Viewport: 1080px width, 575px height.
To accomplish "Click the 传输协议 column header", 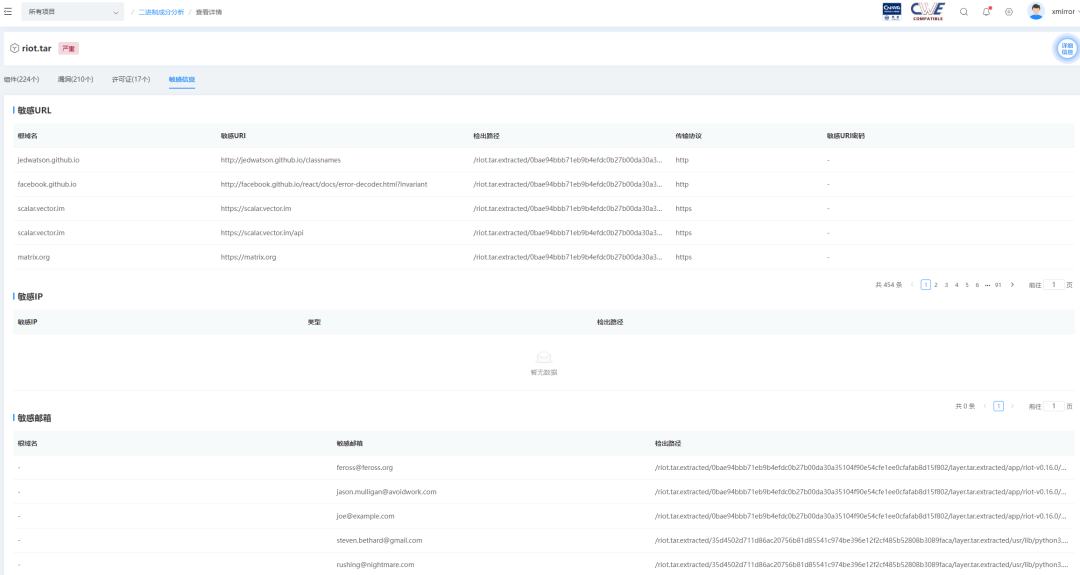I will (688, 136).
